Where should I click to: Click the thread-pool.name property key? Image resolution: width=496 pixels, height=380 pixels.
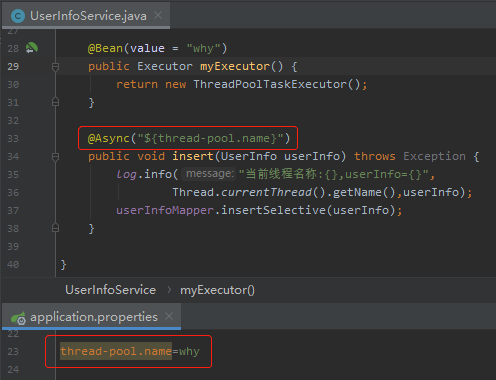(116, 351)
